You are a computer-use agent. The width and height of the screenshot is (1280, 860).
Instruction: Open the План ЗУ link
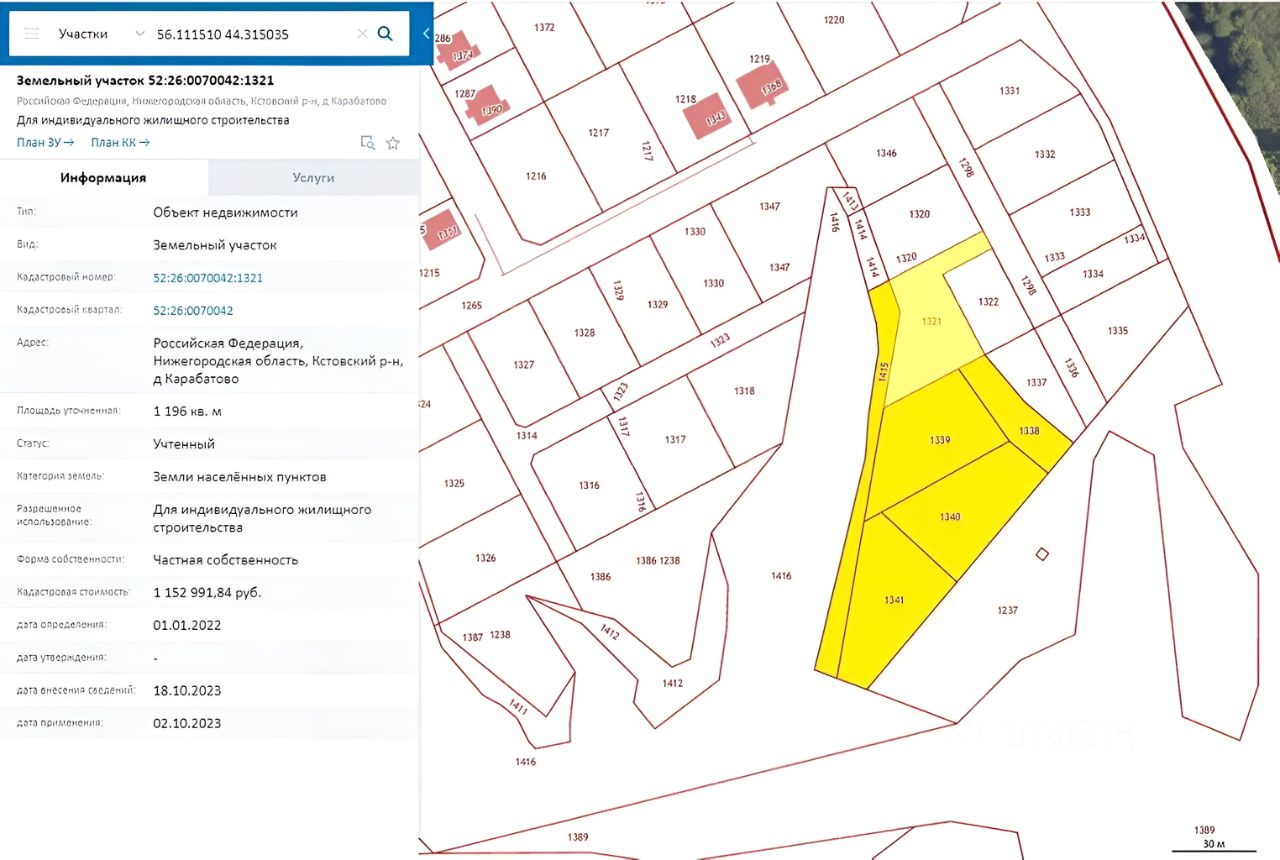45,143
